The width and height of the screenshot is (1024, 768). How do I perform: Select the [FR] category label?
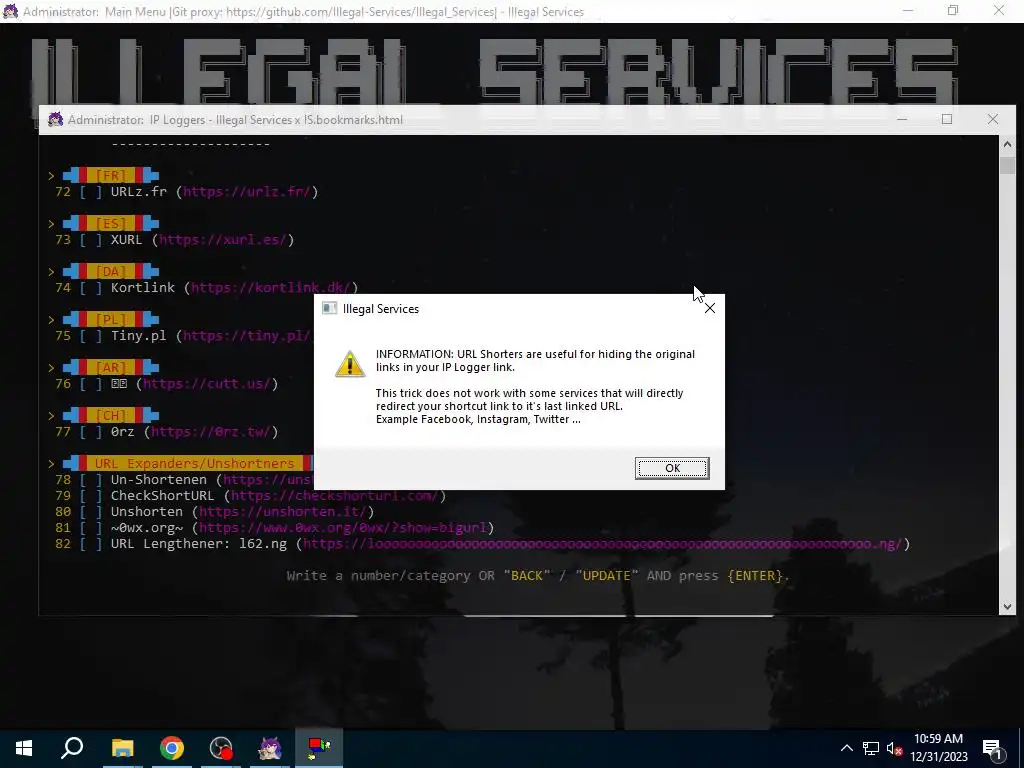(x=111, y=176)
